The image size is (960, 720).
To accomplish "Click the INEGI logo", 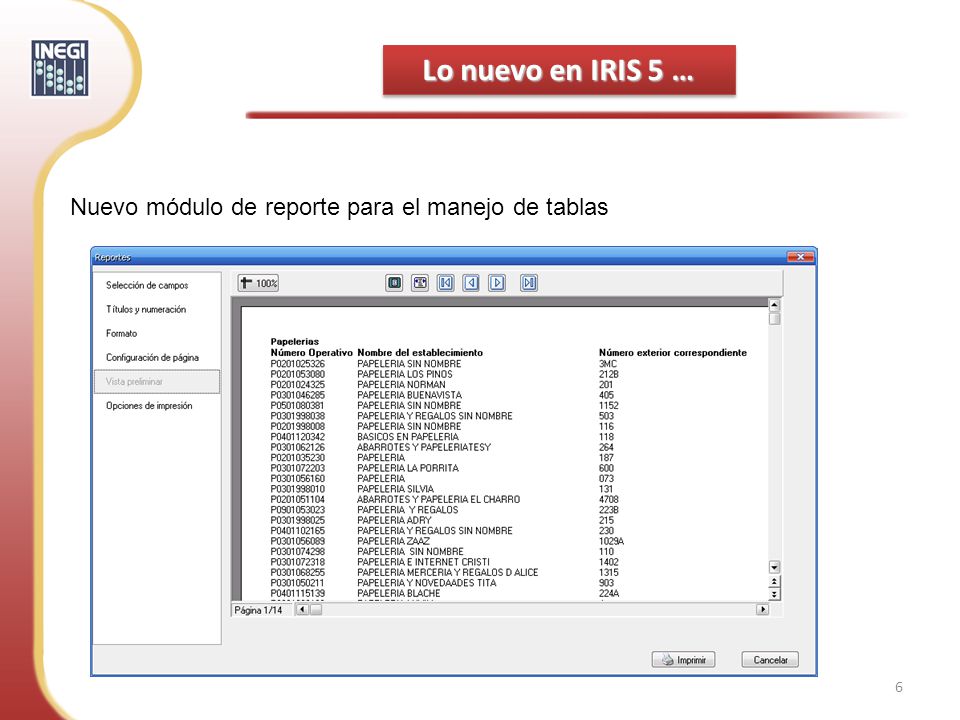I will tap(60, 68).
